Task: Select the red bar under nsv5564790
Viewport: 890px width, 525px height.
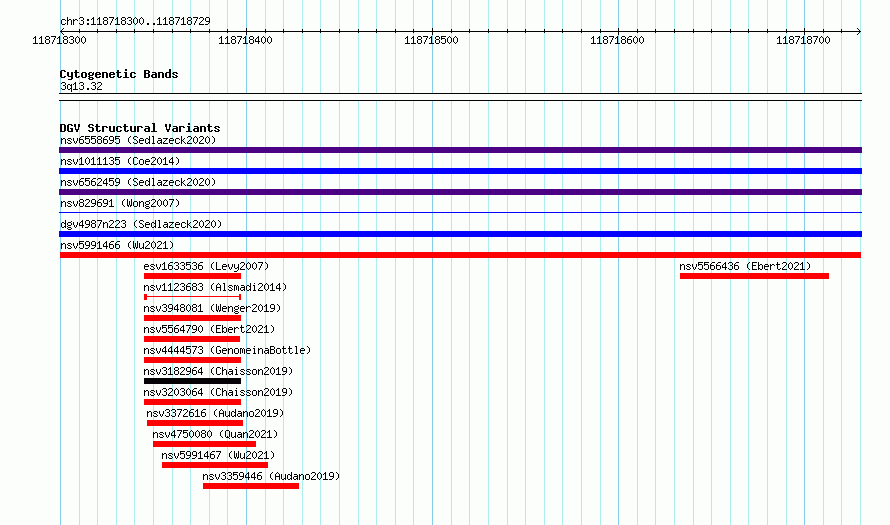Action: [192, 339]
